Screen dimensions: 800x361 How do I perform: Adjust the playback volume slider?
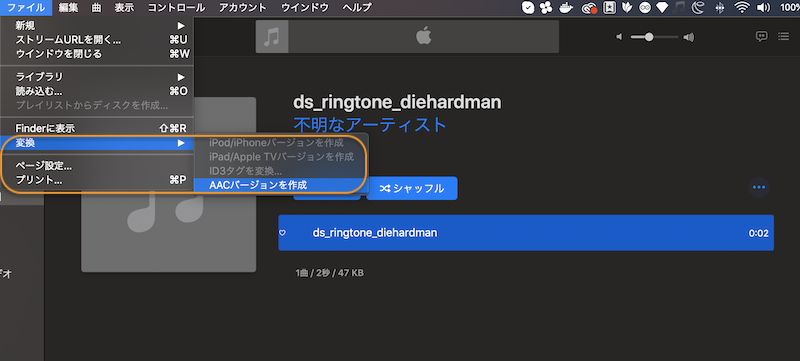(655, 37)
